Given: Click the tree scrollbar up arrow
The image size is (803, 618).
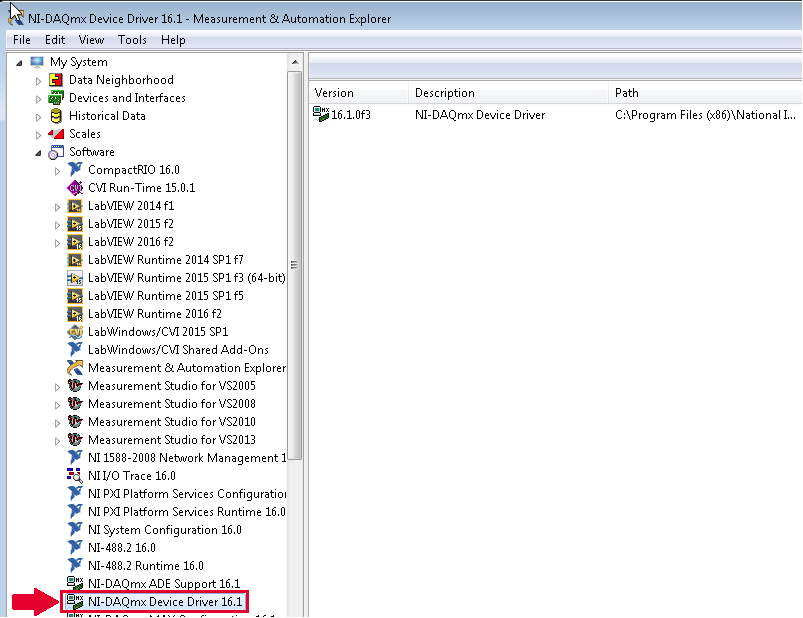Looking at the screenshot, I should tap(294, 62).
